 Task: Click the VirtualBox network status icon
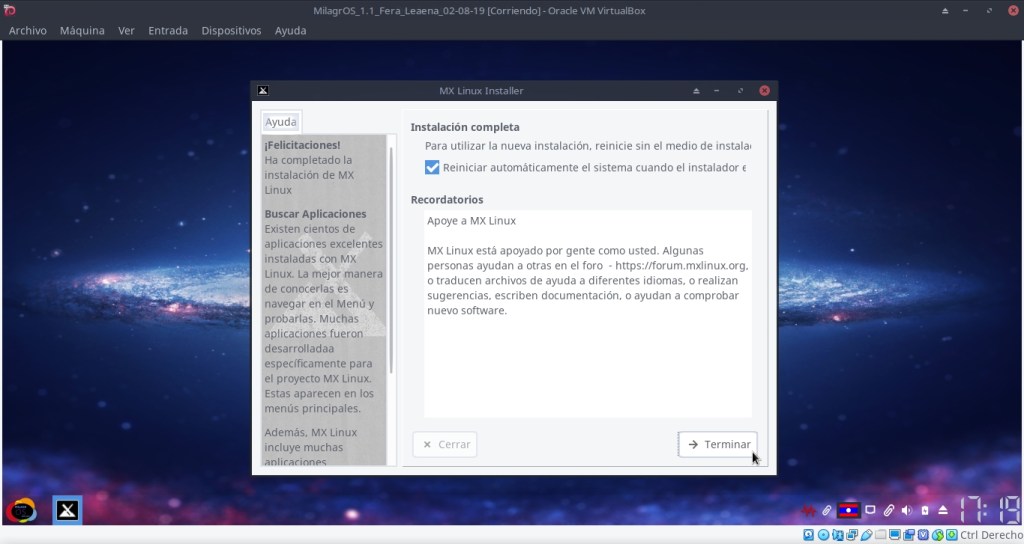tap(853, 535)
